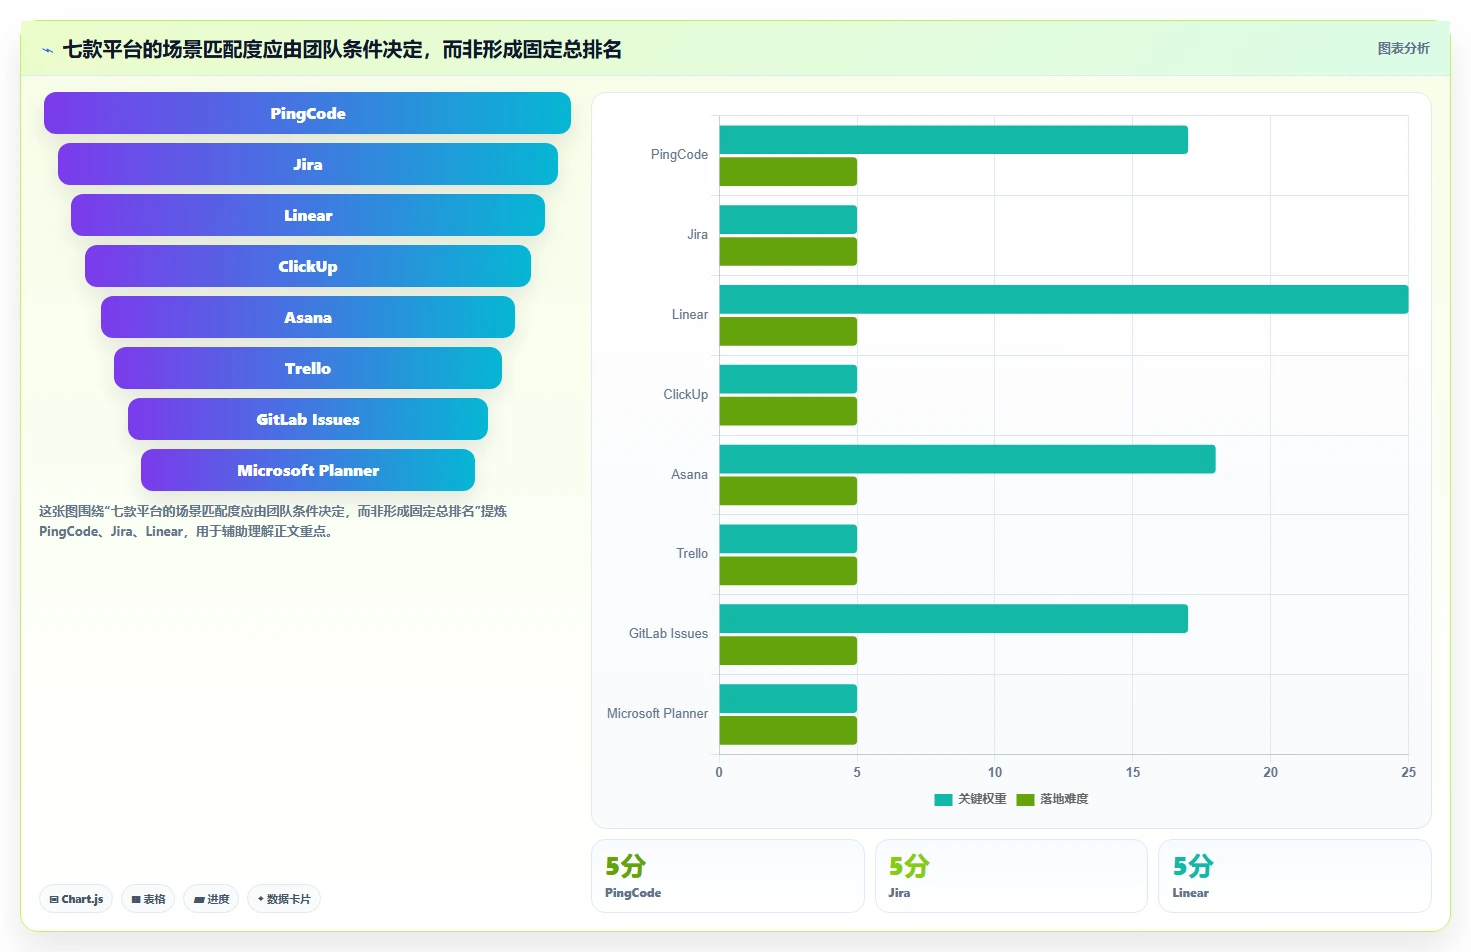Click the title 七款平台的场景匹配度 heading
This screenshot has height=952, width=1471.
(342, 50)
